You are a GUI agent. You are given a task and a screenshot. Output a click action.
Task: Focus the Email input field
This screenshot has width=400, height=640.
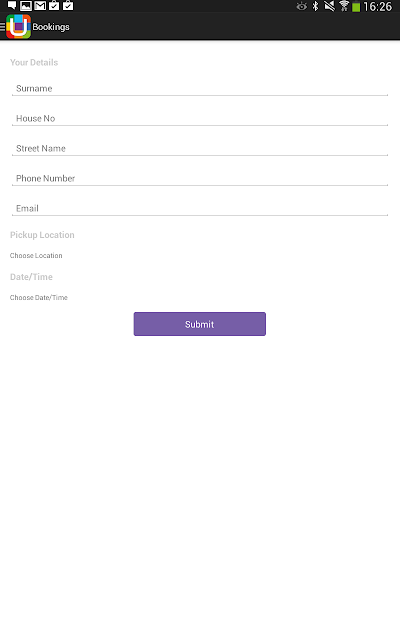tap(200, 208)
